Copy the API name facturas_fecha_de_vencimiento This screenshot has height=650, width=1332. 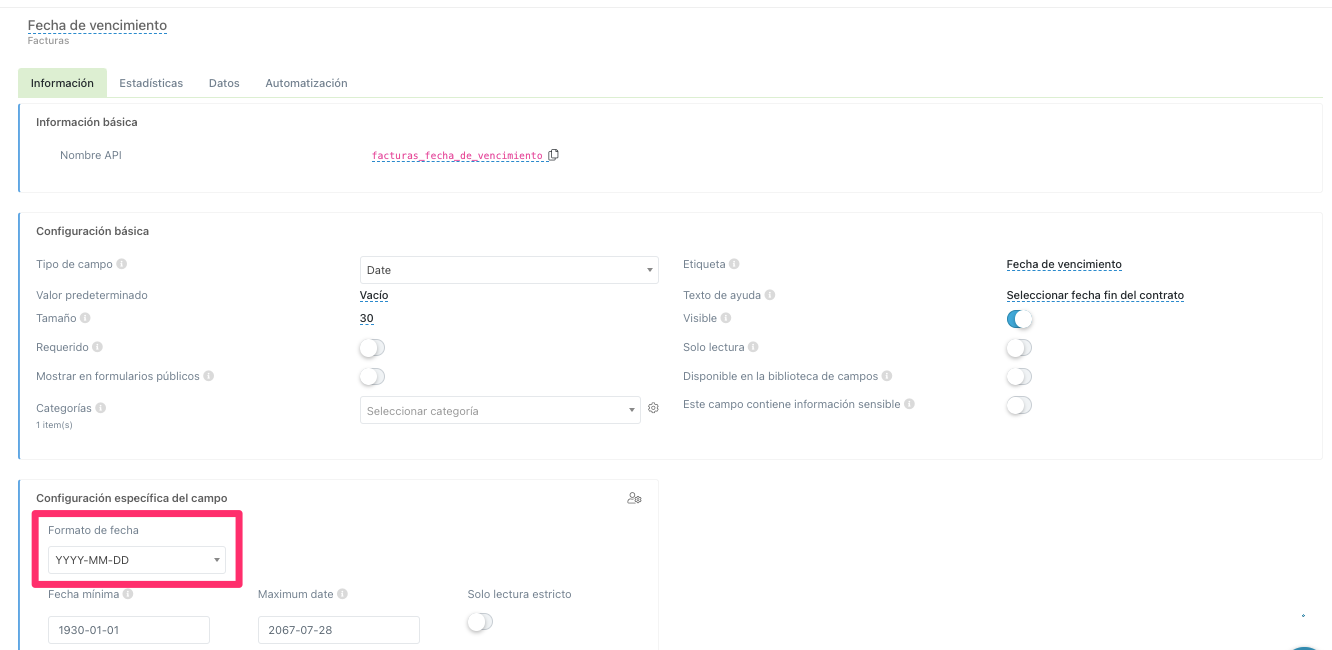554,155
